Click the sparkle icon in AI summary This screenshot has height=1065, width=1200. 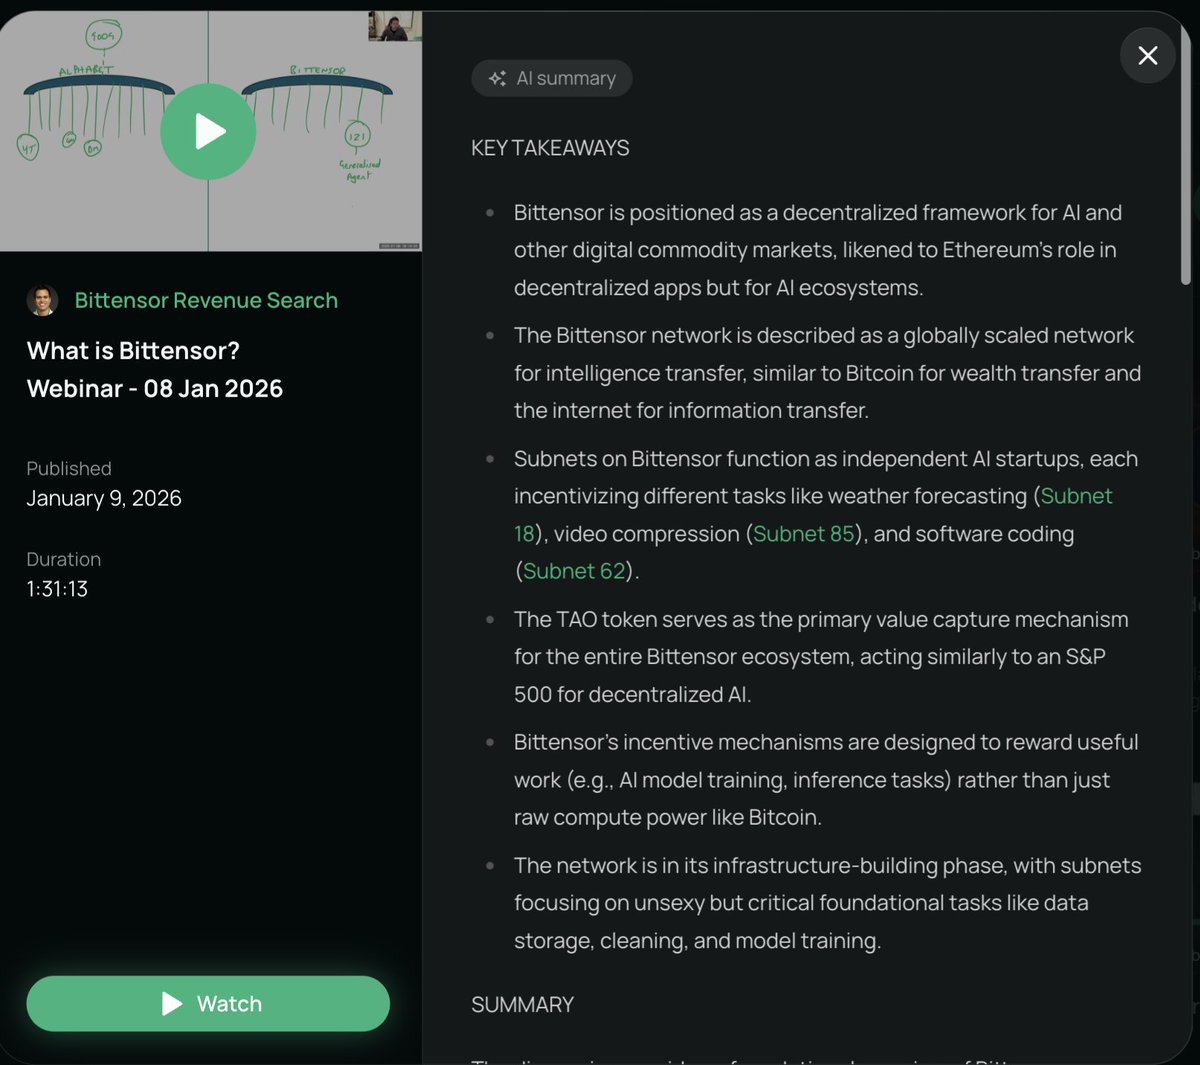pos(497,78)
